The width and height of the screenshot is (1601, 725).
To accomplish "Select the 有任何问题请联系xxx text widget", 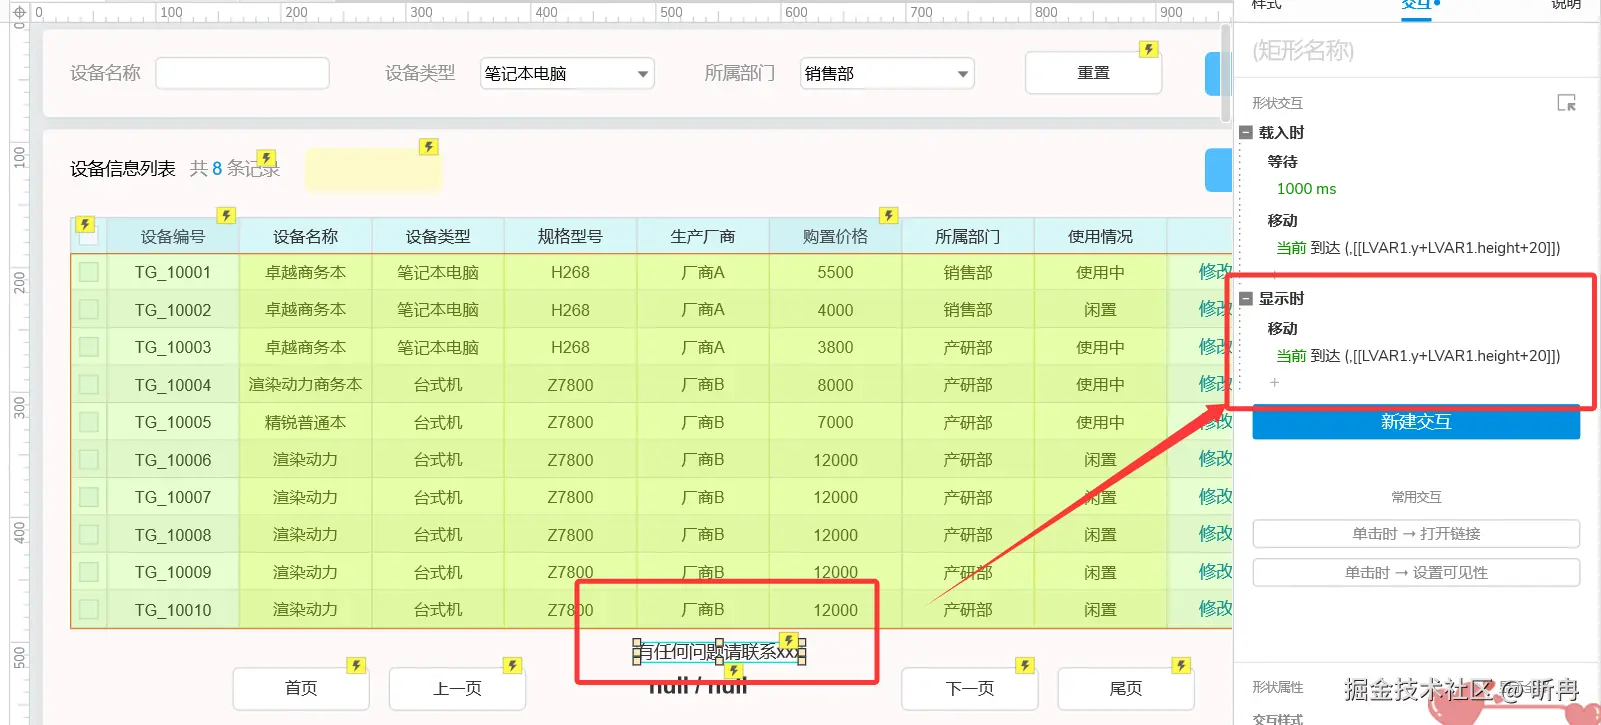I will click(719, 652).
